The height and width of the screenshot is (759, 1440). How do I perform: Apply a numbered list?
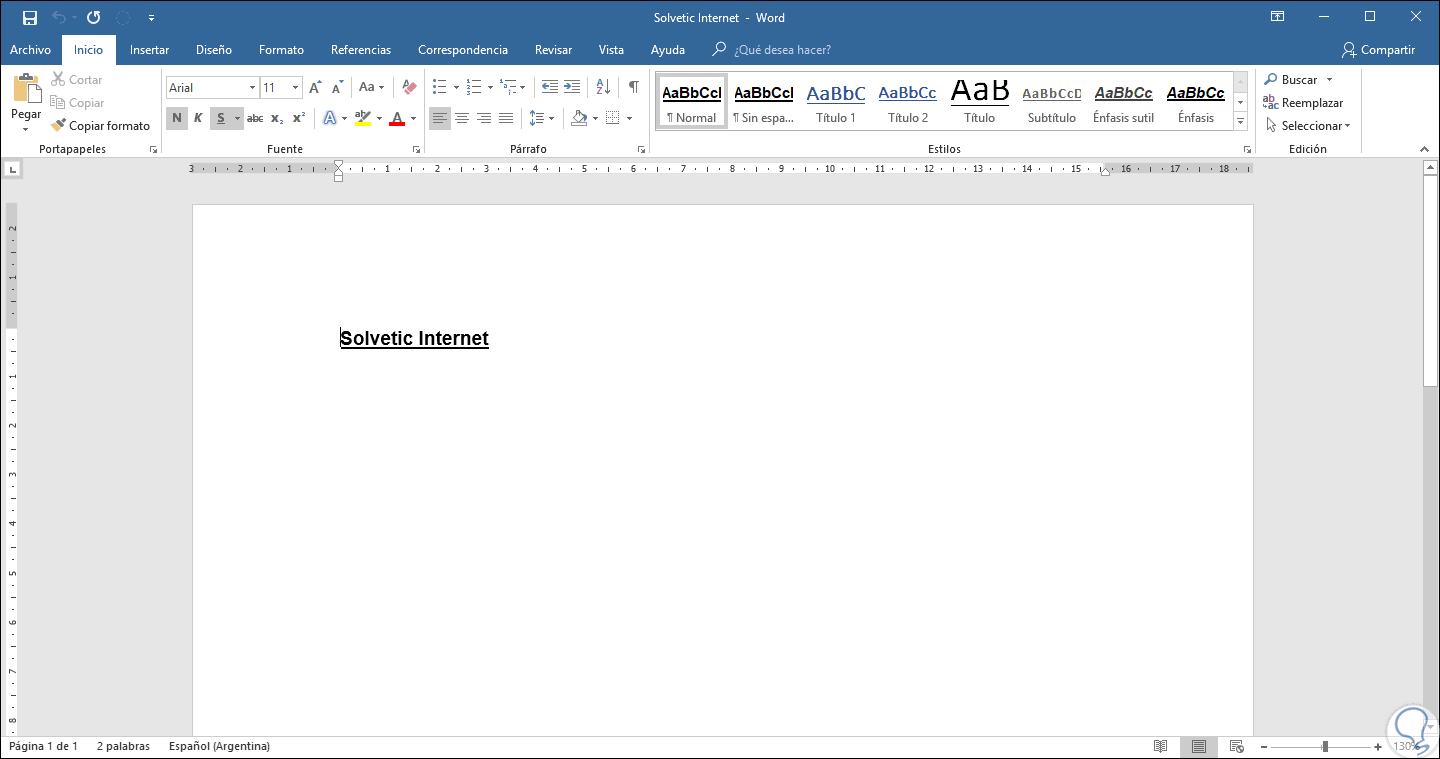[474, 88]
